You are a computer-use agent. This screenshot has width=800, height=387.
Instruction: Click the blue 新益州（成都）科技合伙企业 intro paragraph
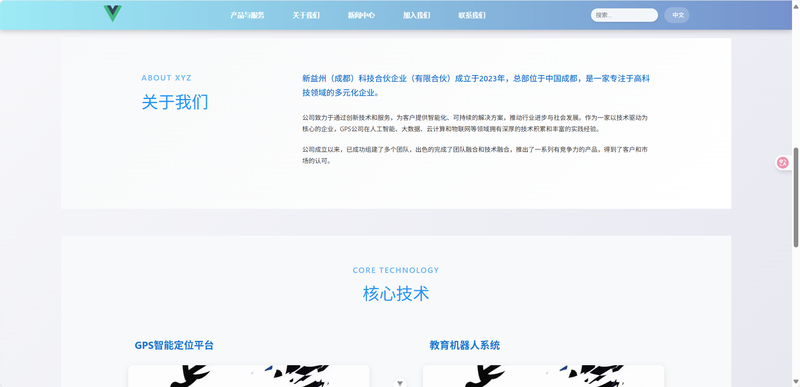pyautogui.click(x=476, y=86)
